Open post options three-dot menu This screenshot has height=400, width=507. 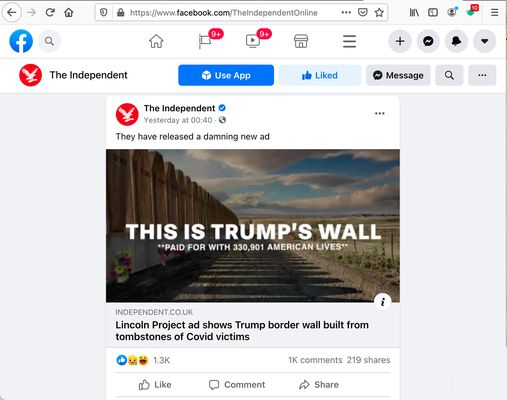pos(380,113)
